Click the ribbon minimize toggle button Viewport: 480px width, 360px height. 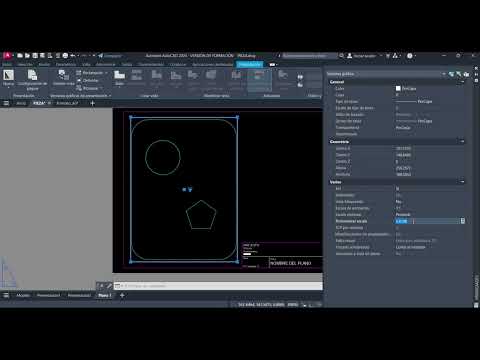(x=273, y=64)
